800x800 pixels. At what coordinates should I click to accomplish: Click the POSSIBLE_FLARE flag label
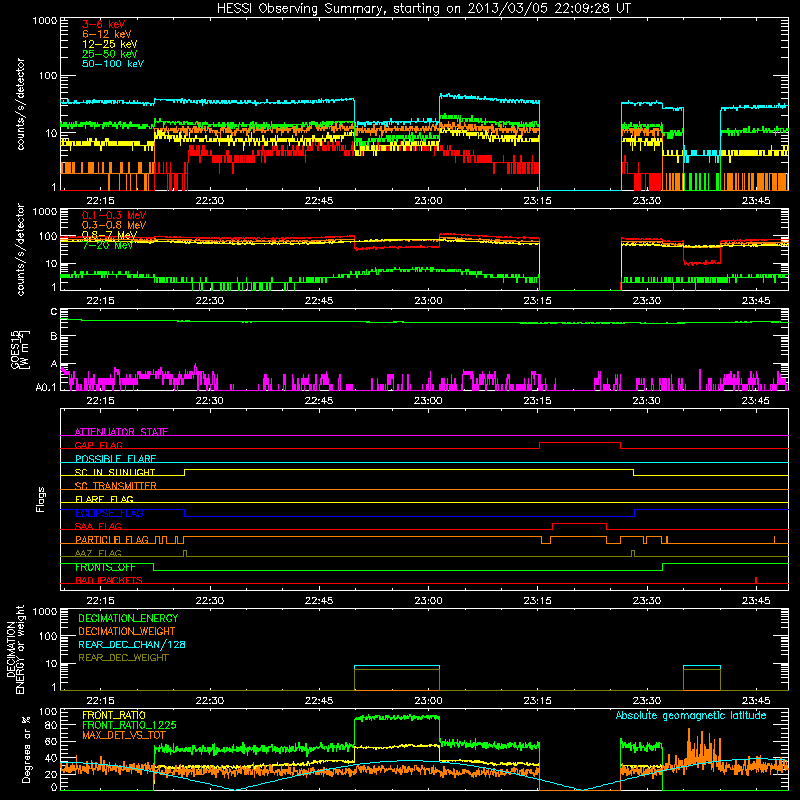point(115,458)
